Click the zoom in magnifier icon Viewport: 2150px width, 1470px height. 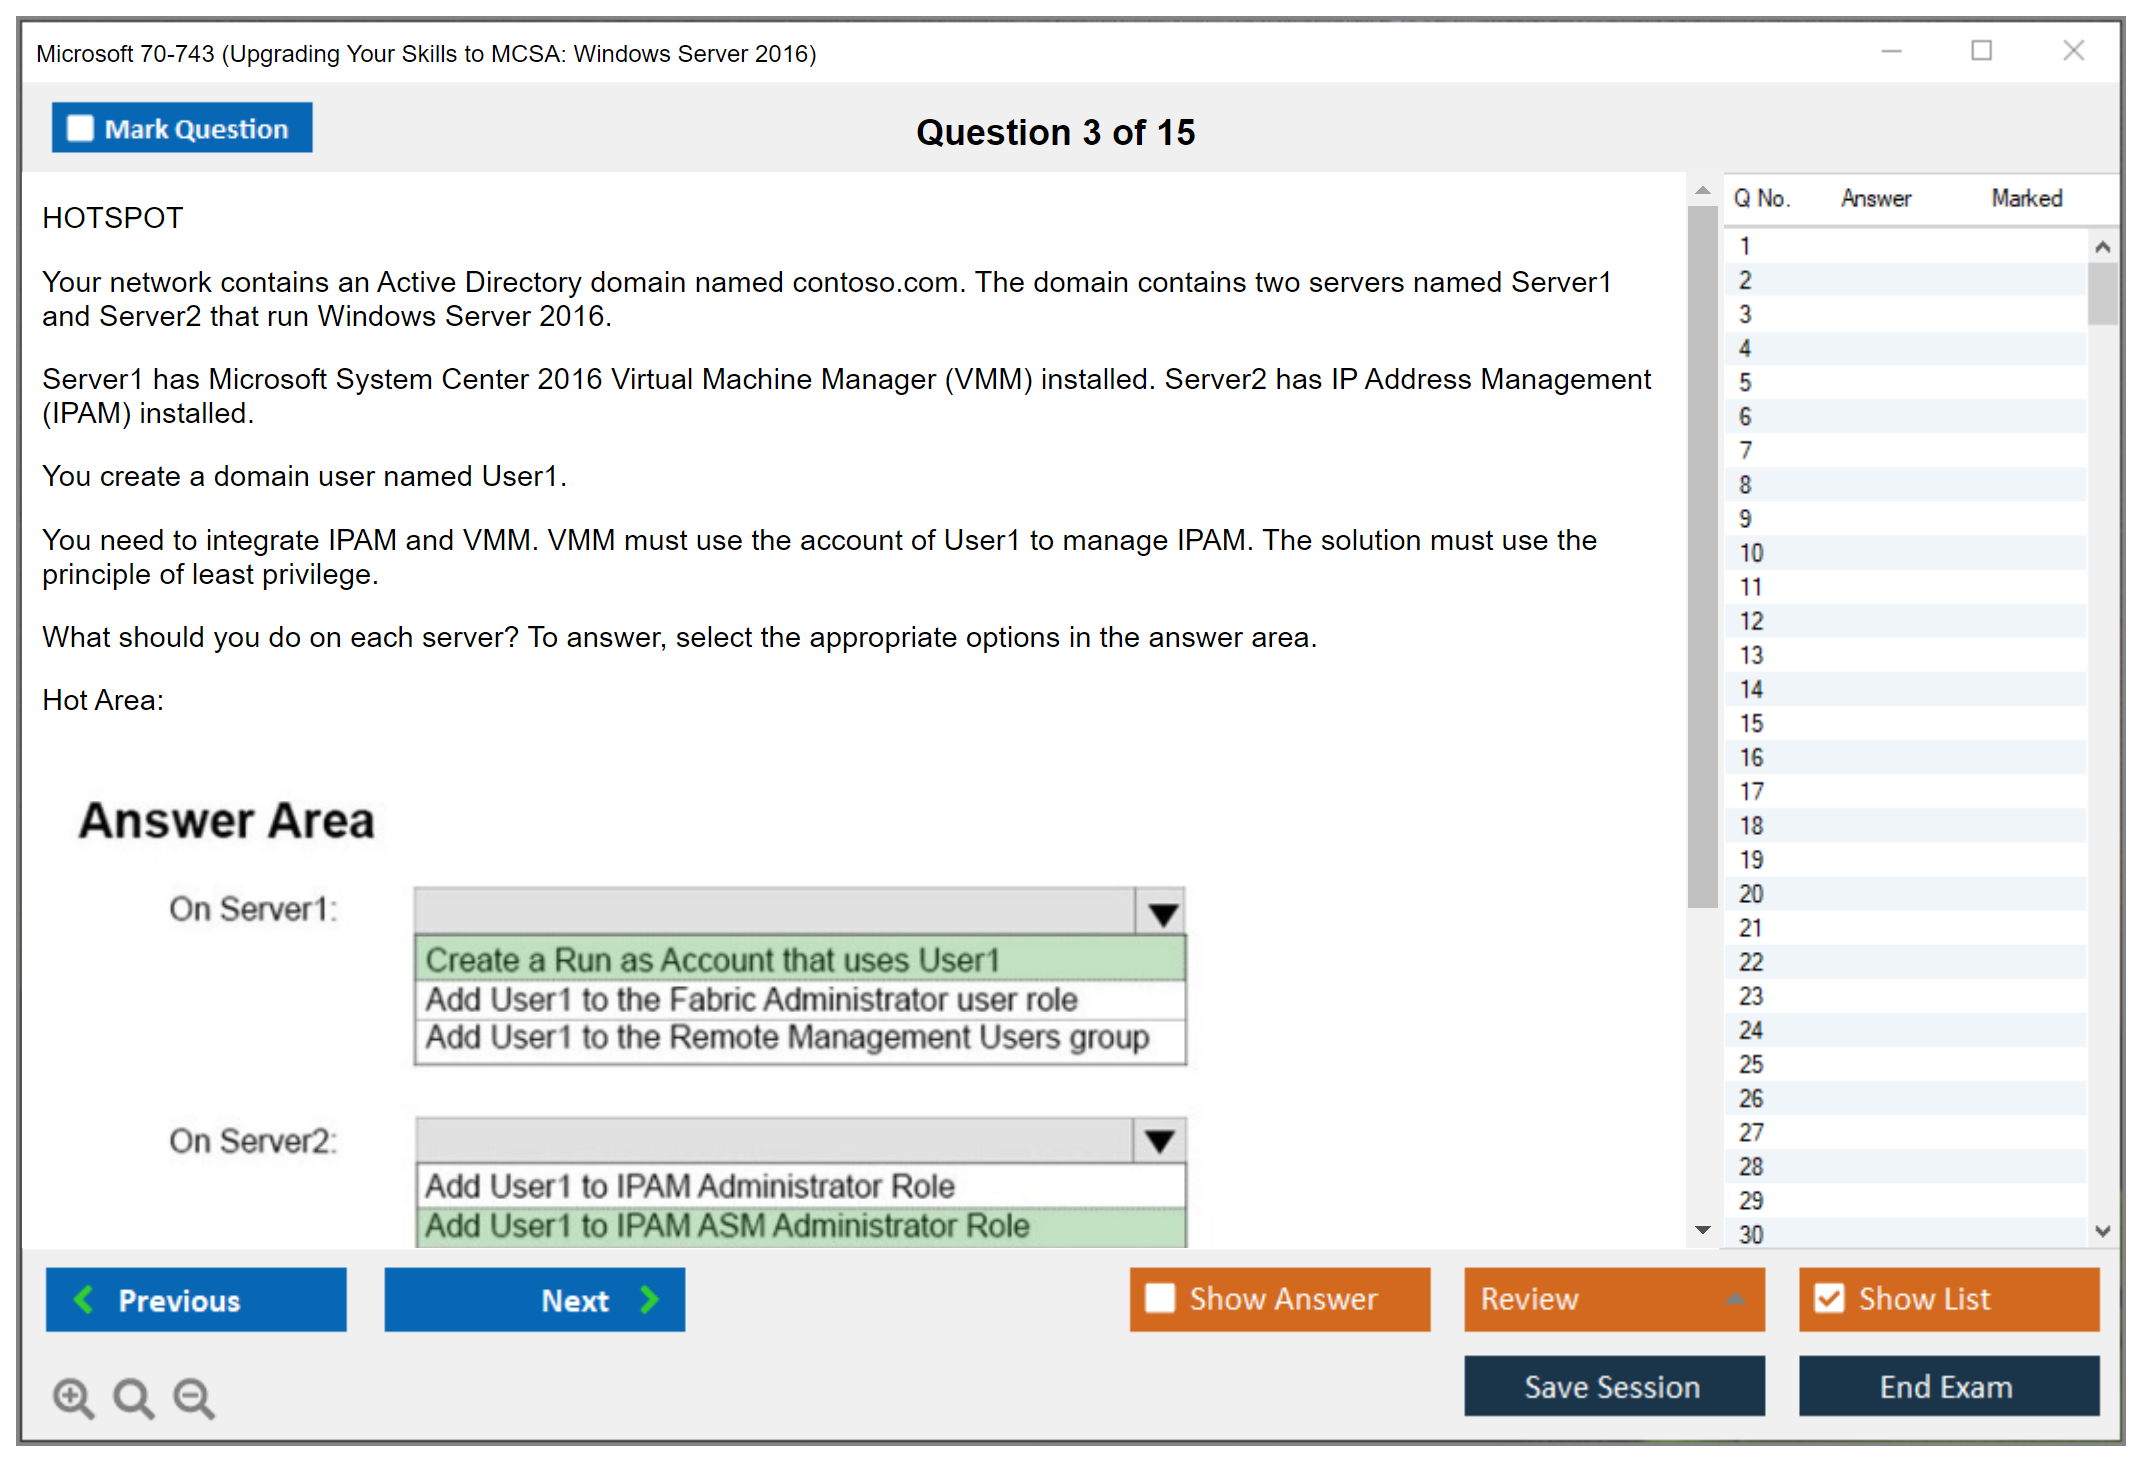click(x=73, y=1397)
